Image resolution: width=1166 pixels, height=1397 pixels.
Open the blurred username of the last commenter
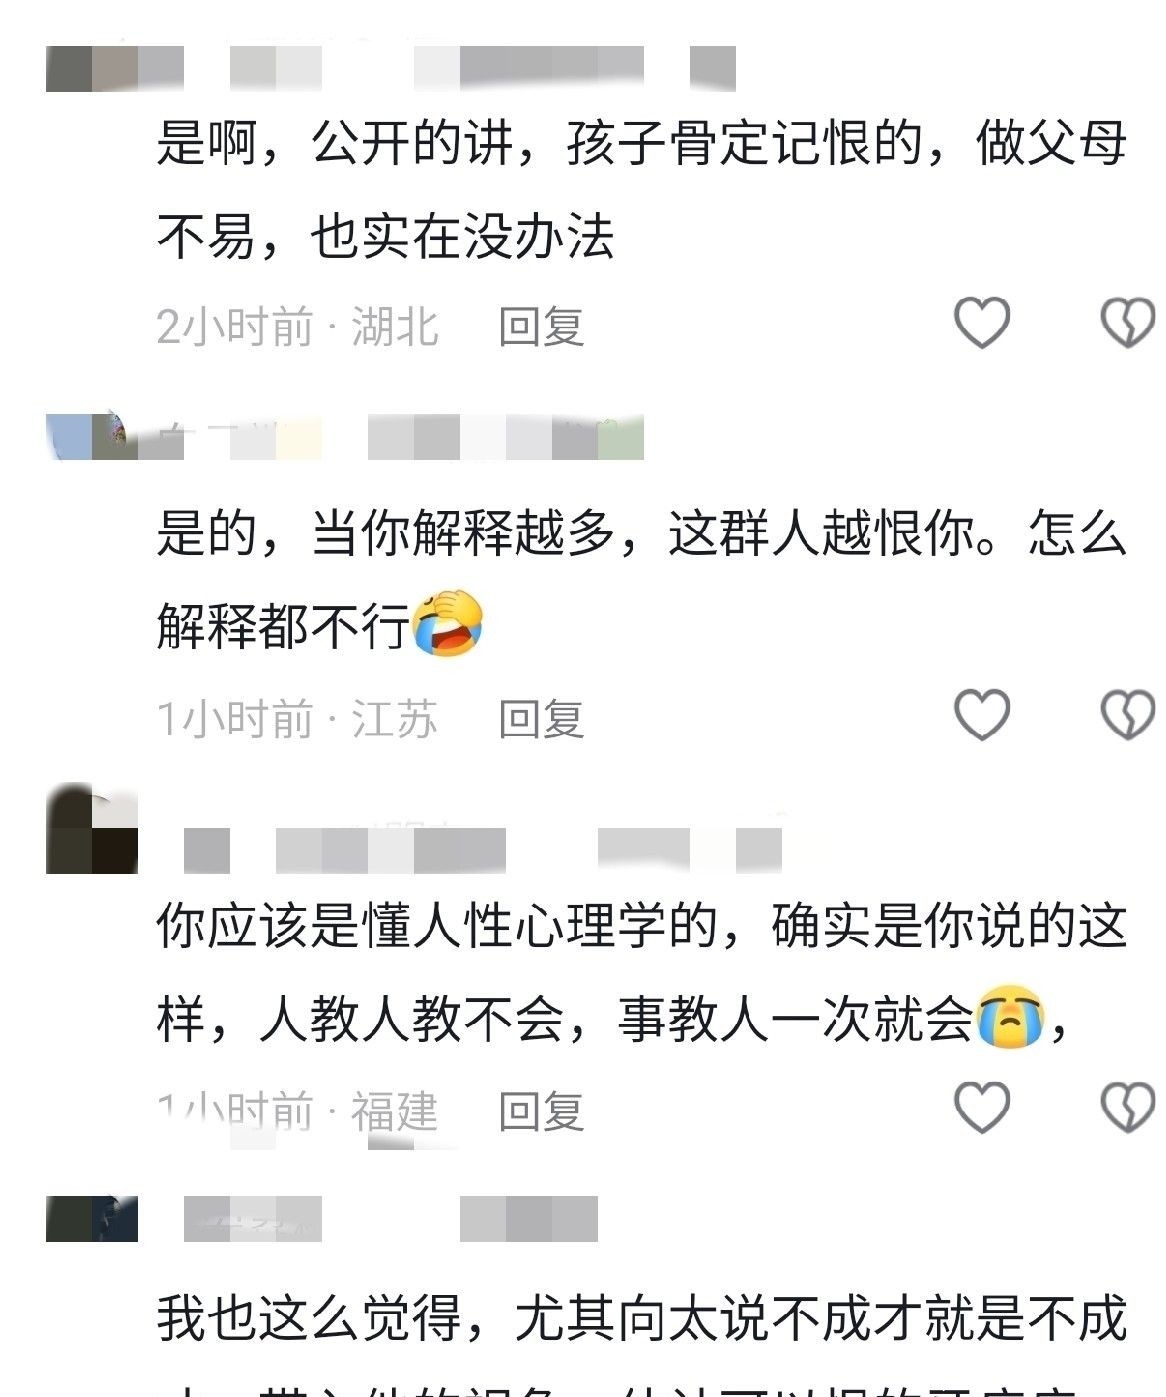click(391, 1219)
